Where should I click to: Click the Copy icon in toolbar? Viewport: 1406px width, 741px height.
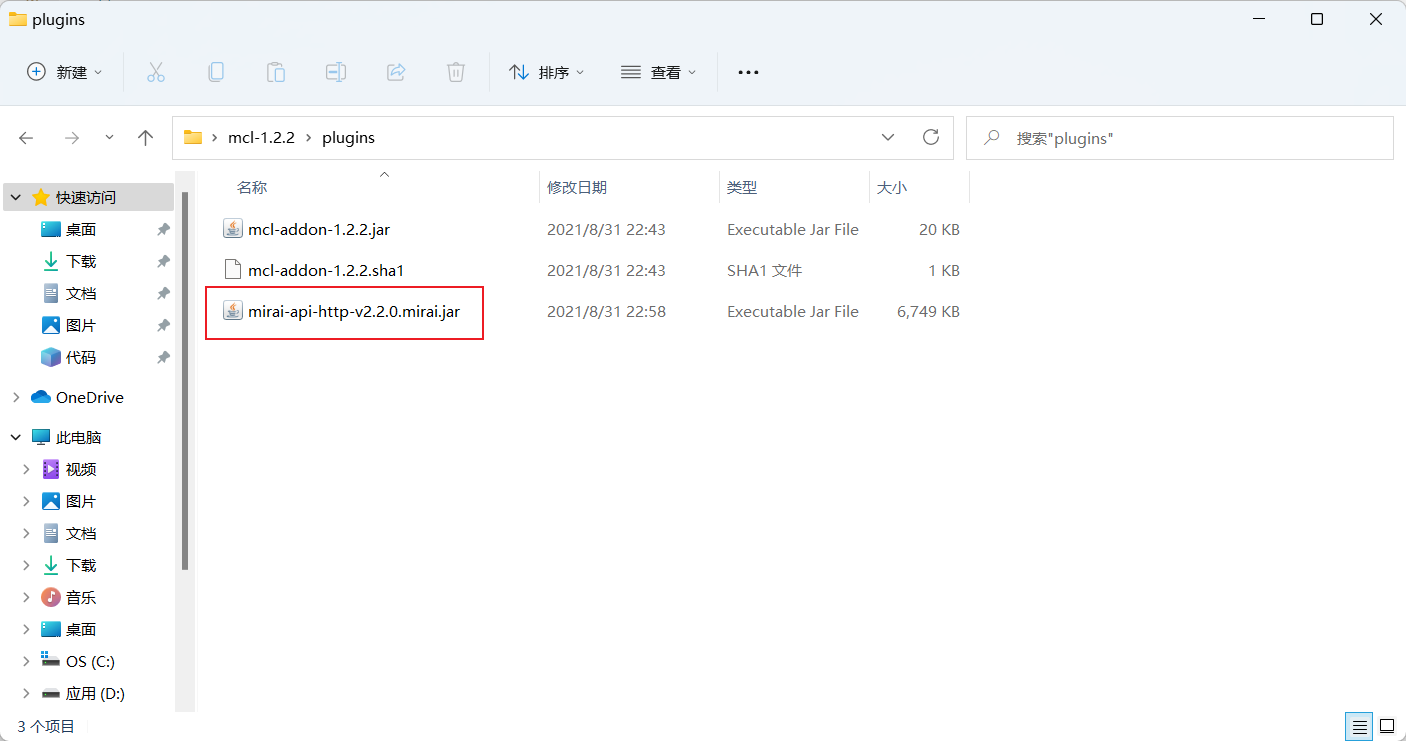215,72
